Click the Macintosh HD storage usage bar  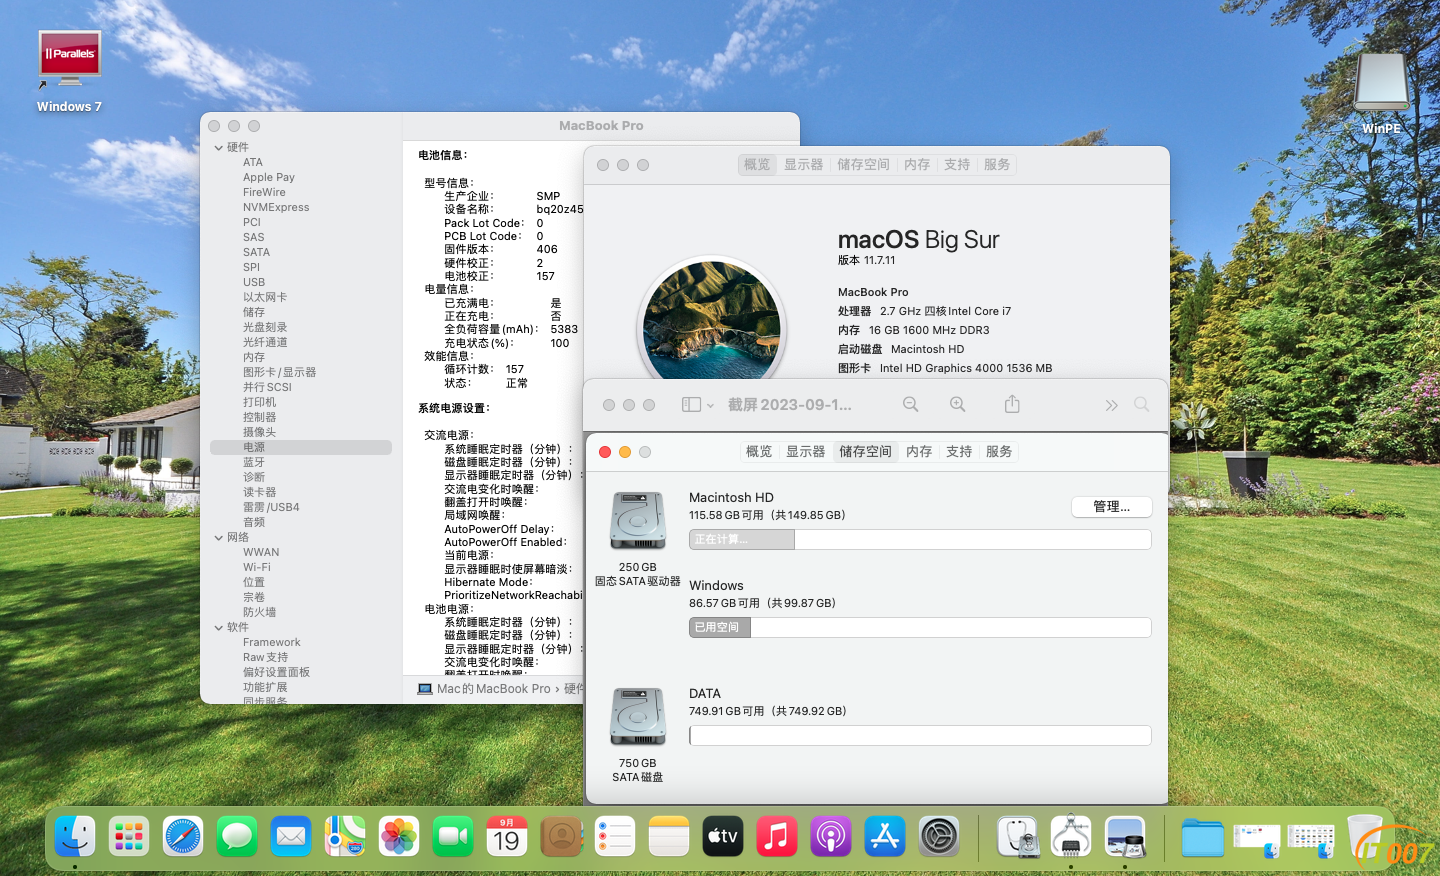[x=920, y=540]
